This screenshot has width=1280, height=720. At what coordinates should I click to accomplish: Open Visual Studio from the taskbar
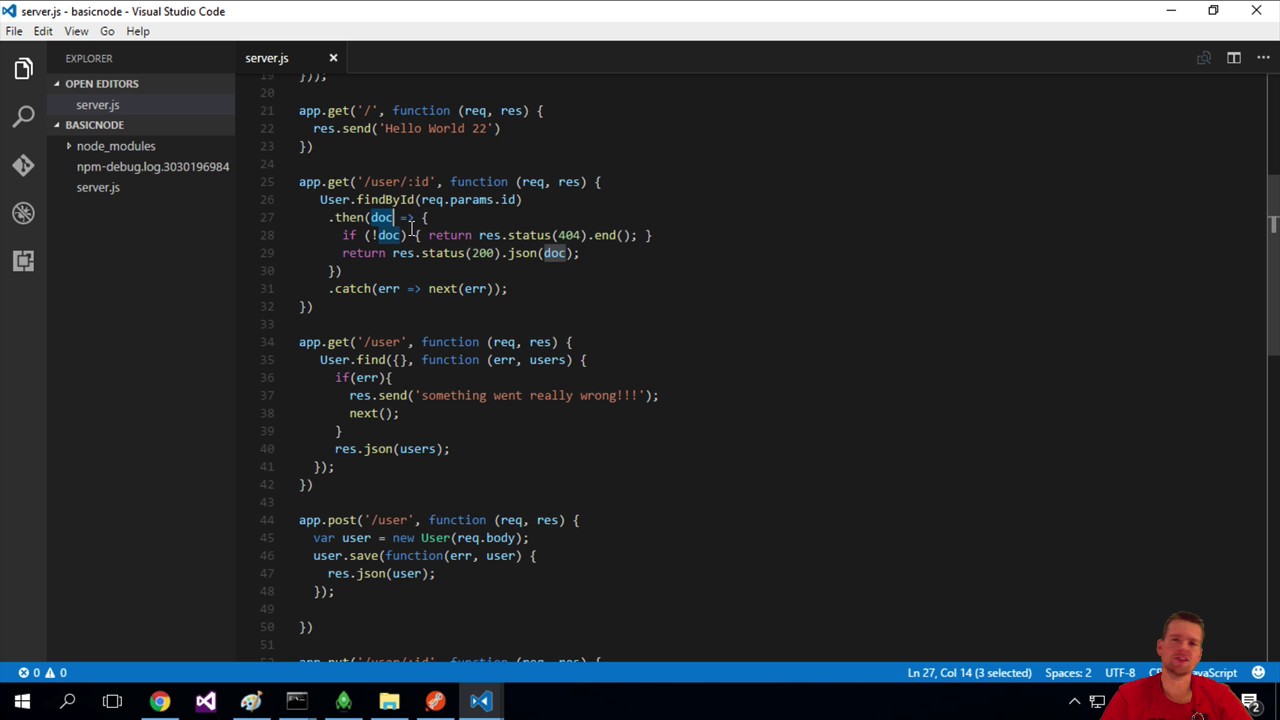[205, 702]
